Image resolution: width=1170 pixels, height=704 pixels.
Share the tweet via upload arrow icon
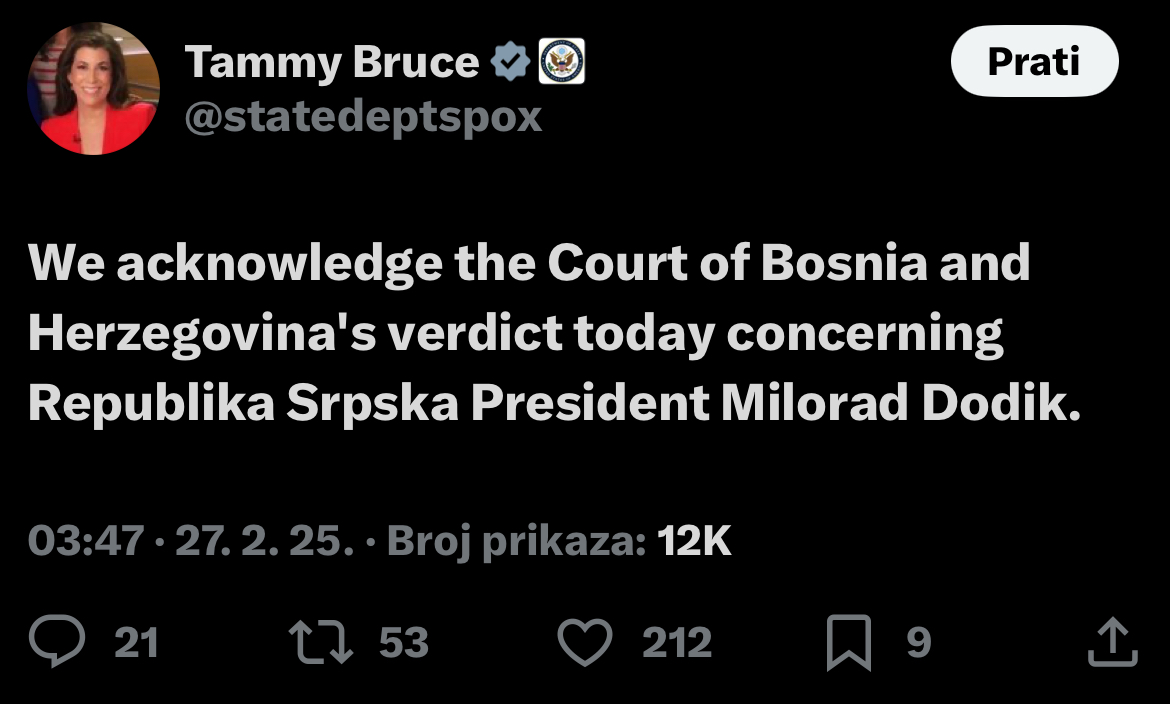click(x=1113, y=641)
